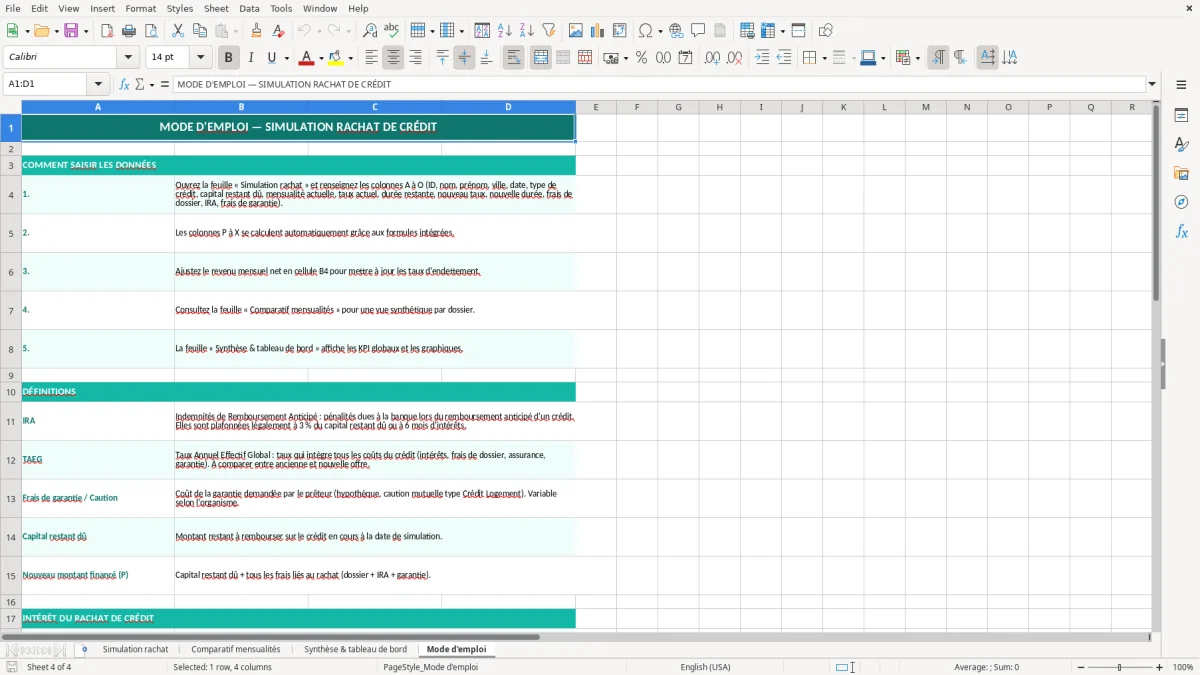This screenshot has width=1200, height=675.
Task: Click the Insert Hyperlink icon
Action: pyautogui.click(x=676, y=31)
